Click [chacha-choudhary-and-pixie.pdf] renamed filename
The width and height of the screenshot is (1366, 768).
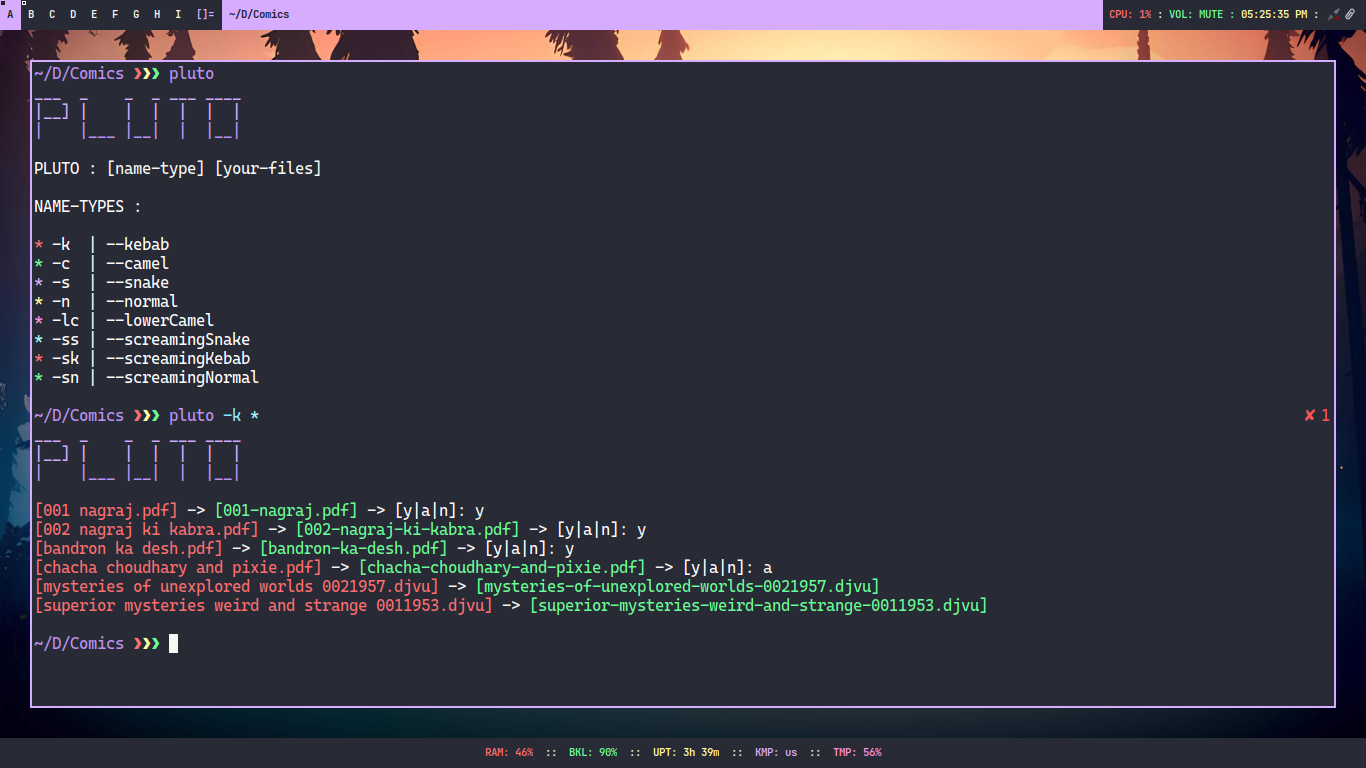[502, 567]
